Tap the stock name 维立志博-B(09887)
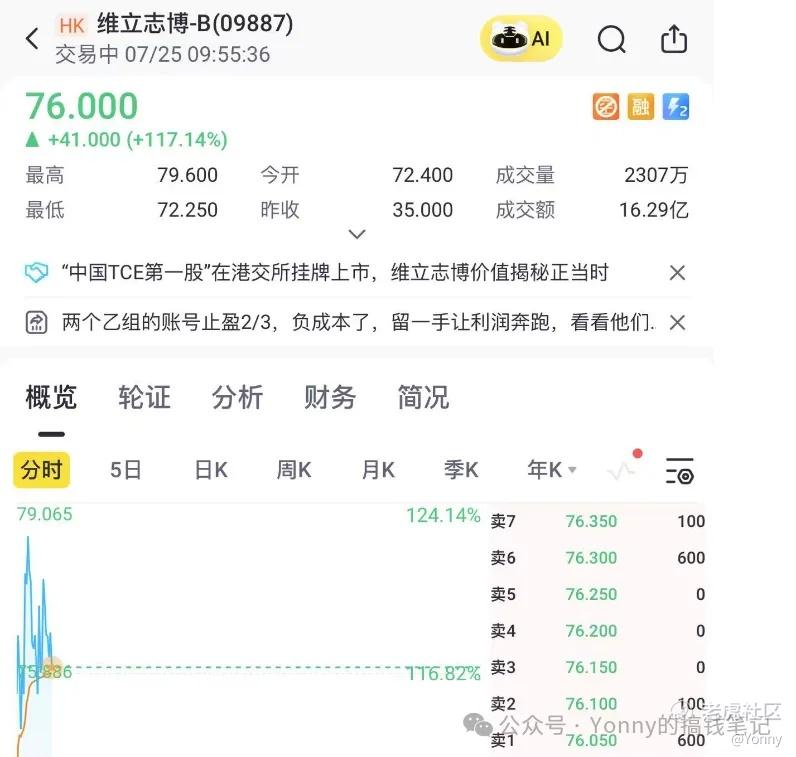The image size is (796, 757). pos(195,23)
